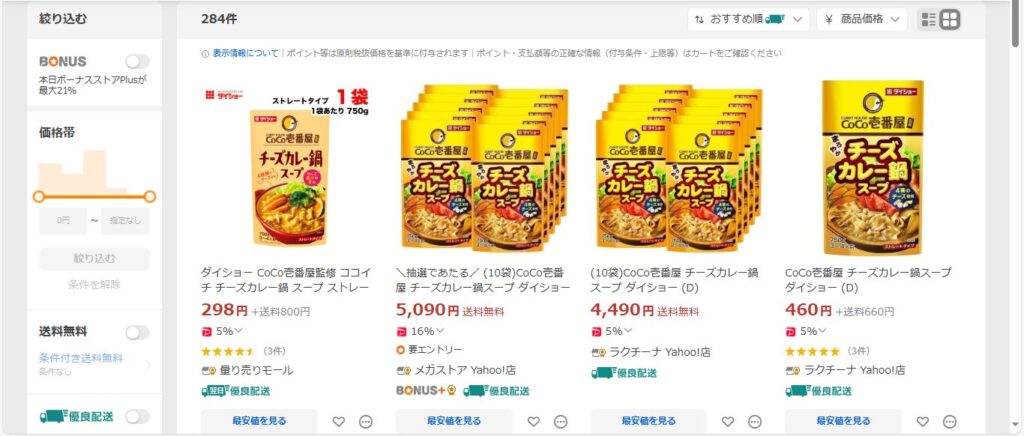Toggle the BONUS store filter switch
The height and width of the screenshot is (436, 1024).
(x=137, y=61)
